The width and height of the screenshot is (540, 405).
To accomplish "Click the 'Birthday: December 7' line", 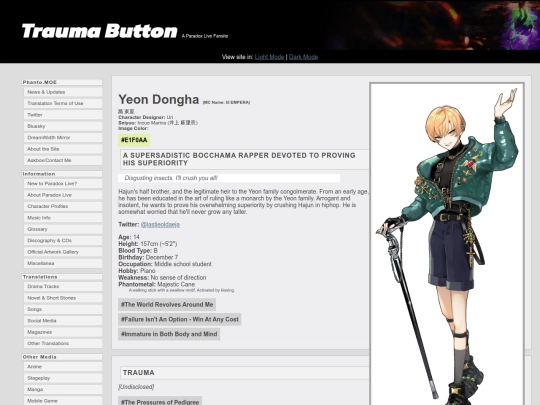I will click(148, 258).
